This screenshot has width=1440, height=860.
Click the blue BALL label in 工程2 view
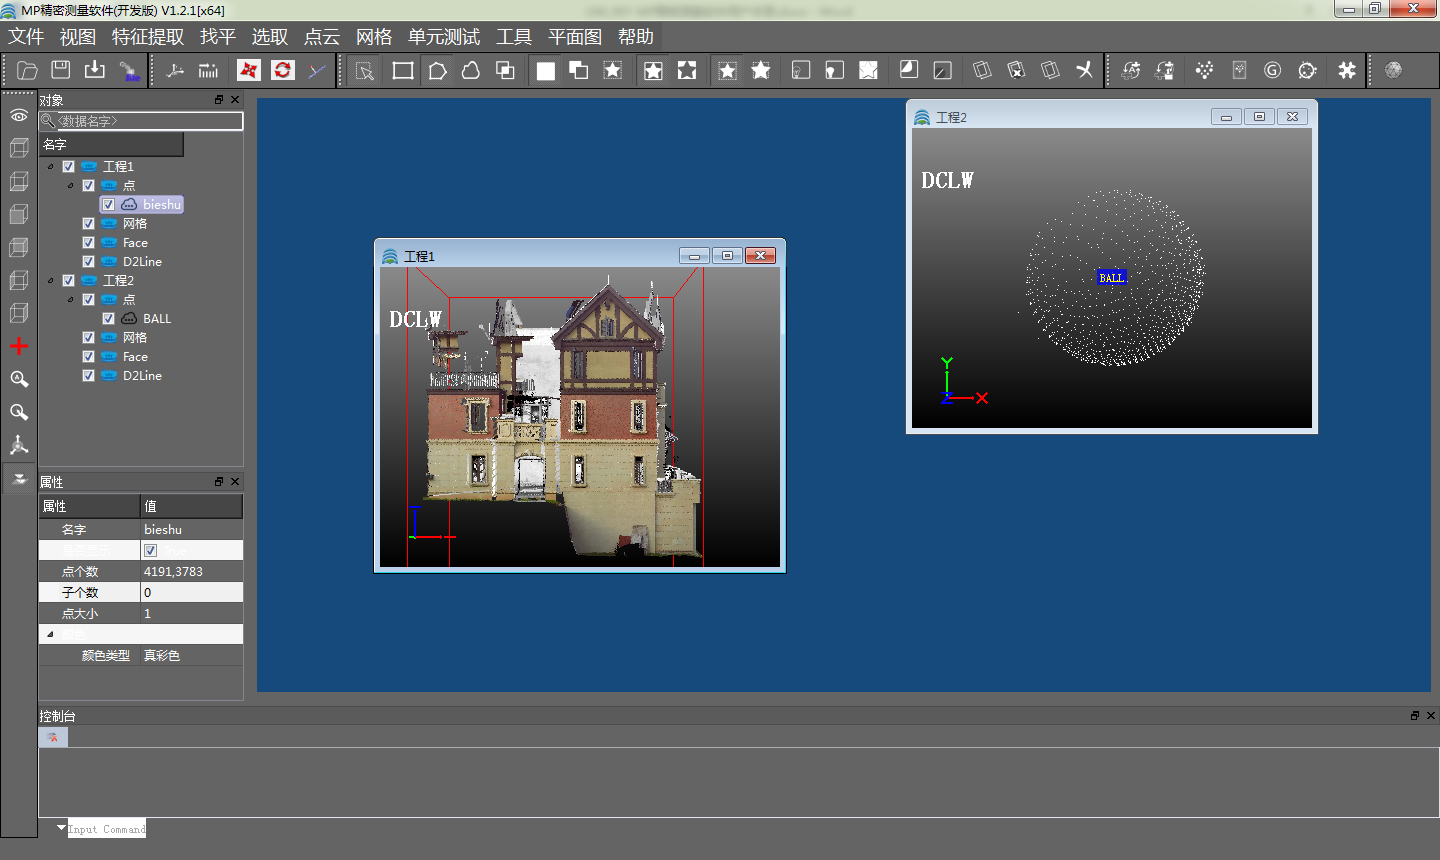[x=1111, y=278]
